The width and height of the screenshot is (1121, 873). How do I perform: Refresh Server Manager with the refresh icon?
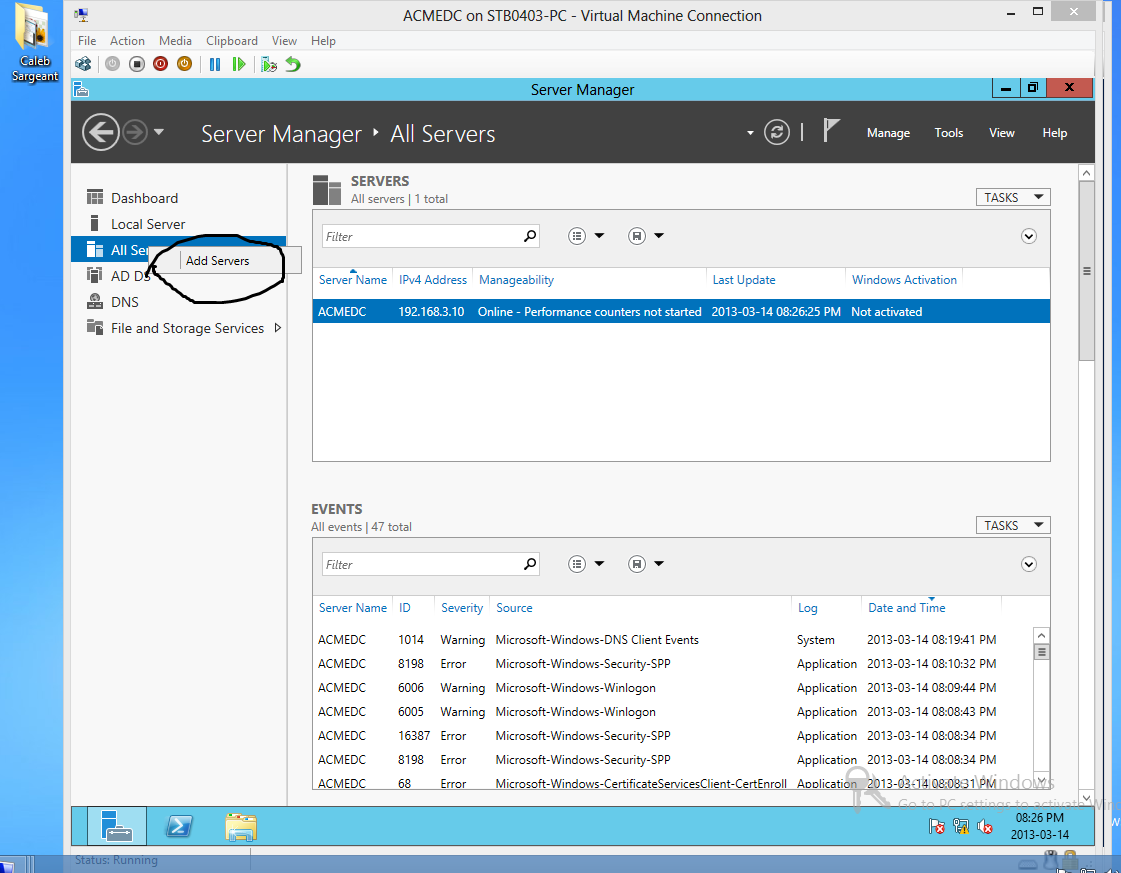[776, 132]
